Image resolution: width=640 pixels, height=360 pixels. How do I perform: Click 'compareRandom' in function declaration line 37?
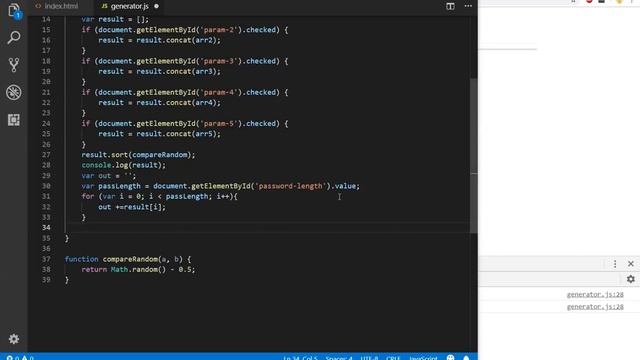click(130, 259)
